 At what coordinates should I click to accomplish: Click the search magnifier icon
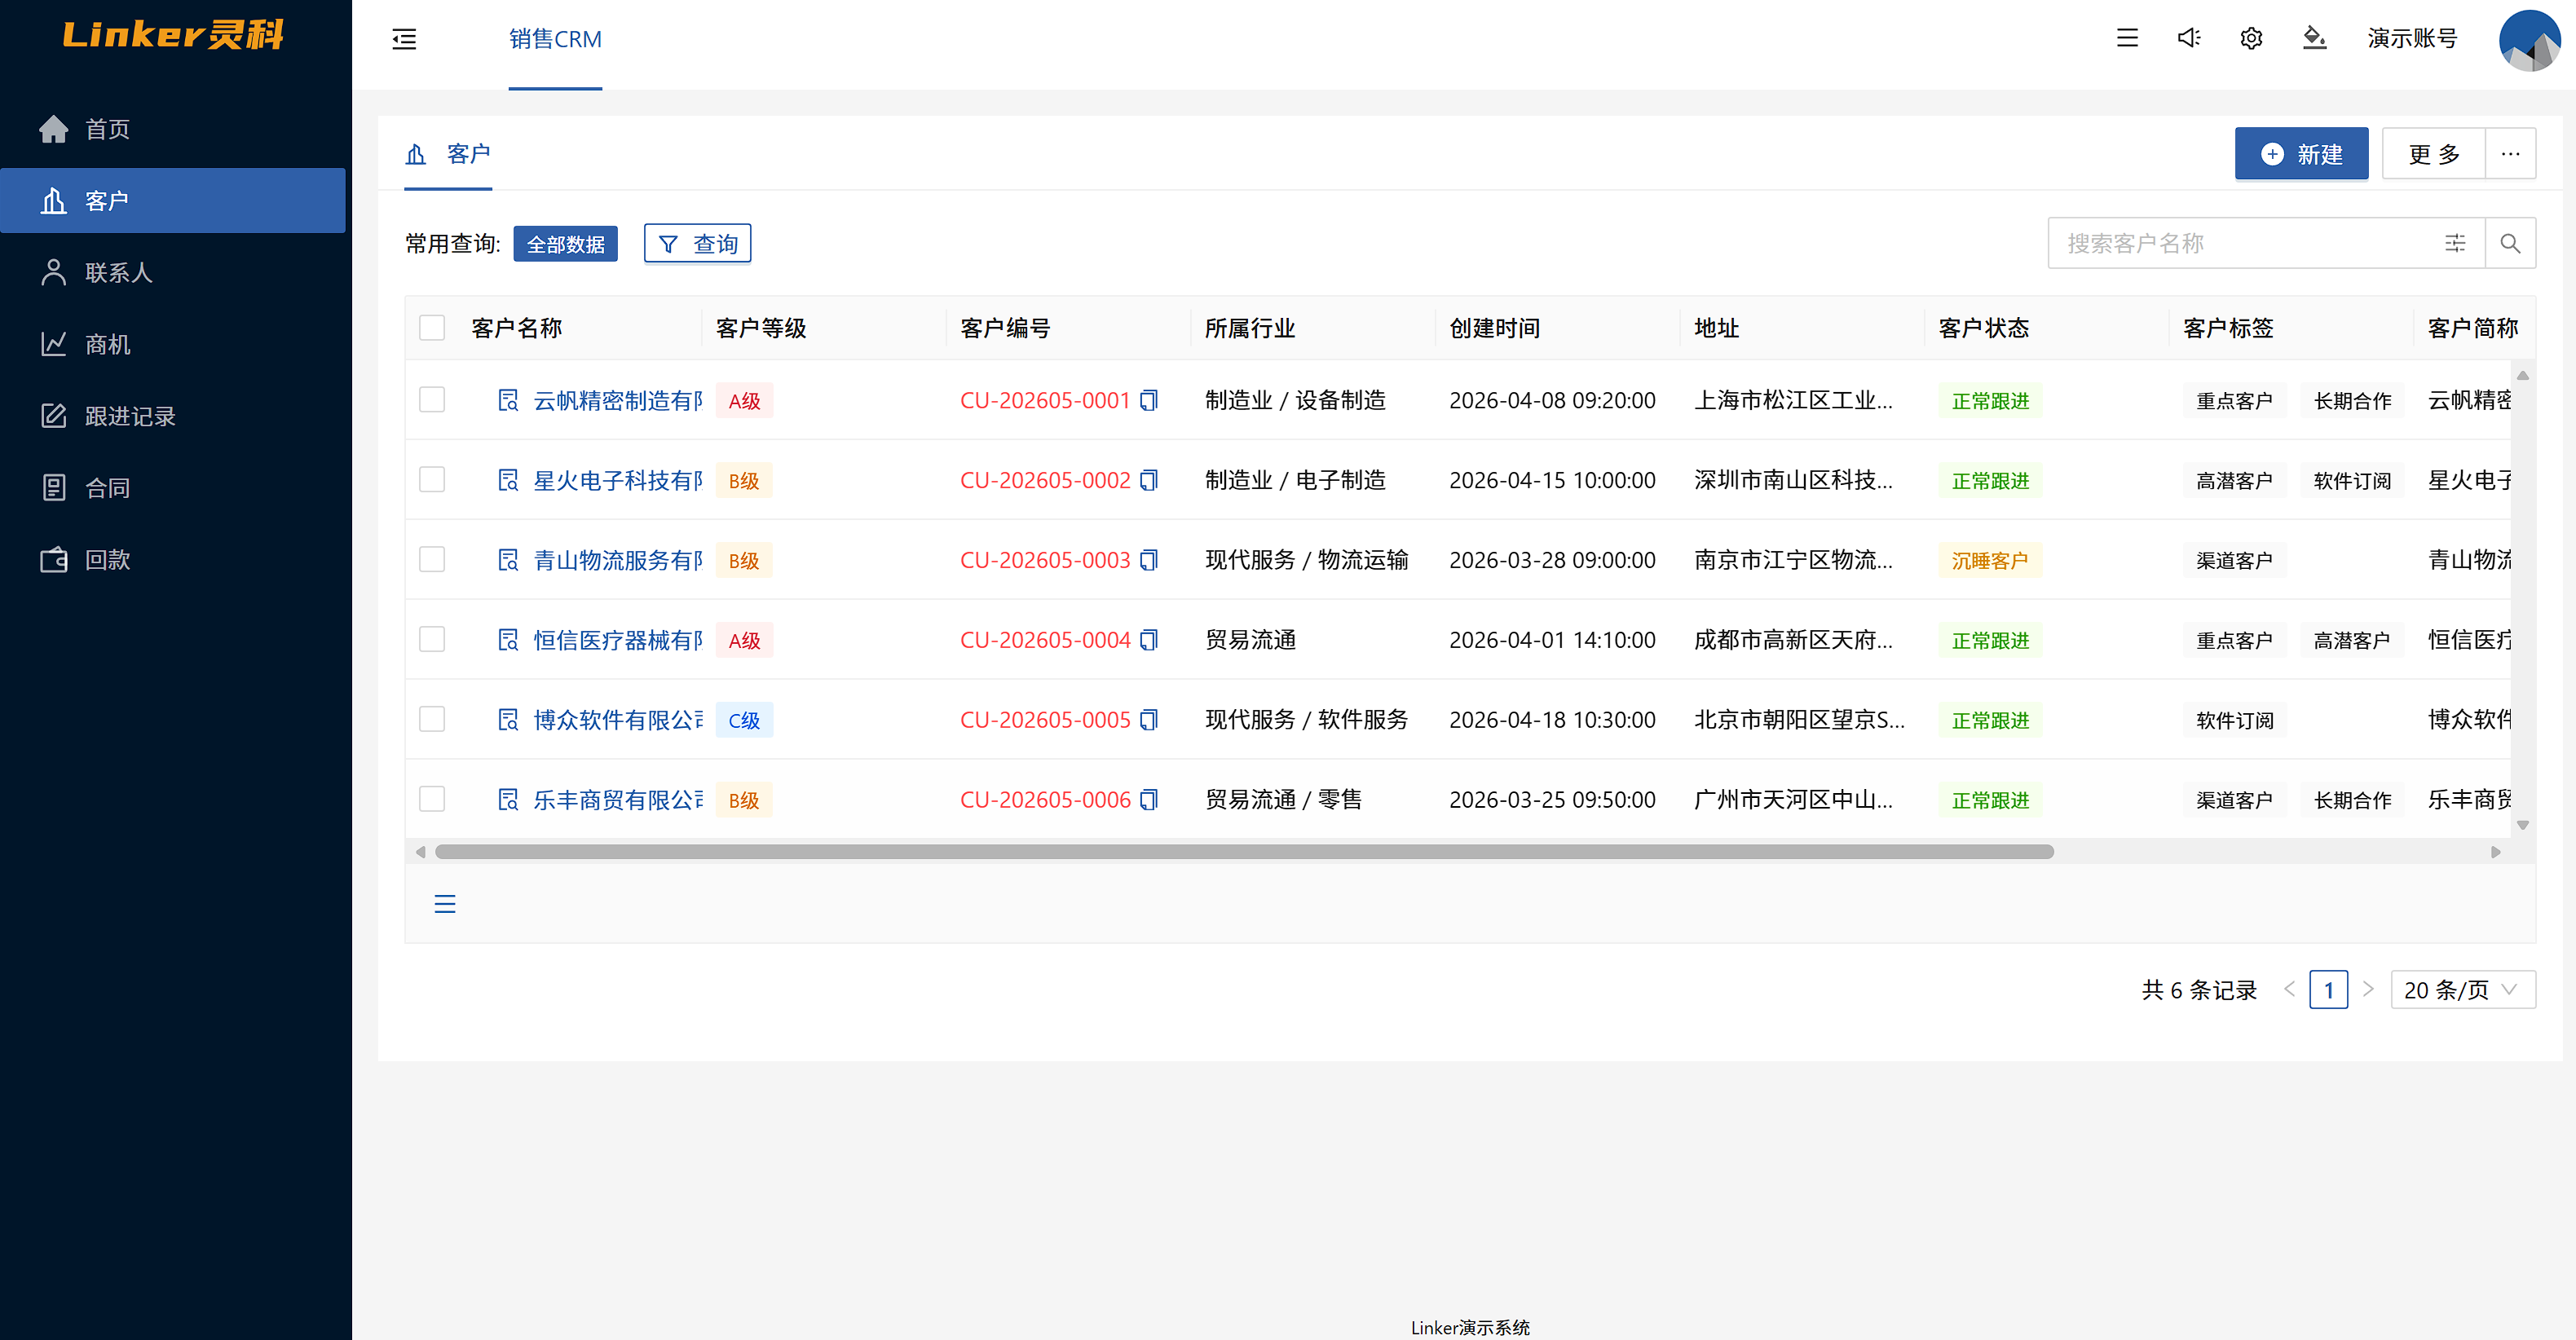[2510, 243]
